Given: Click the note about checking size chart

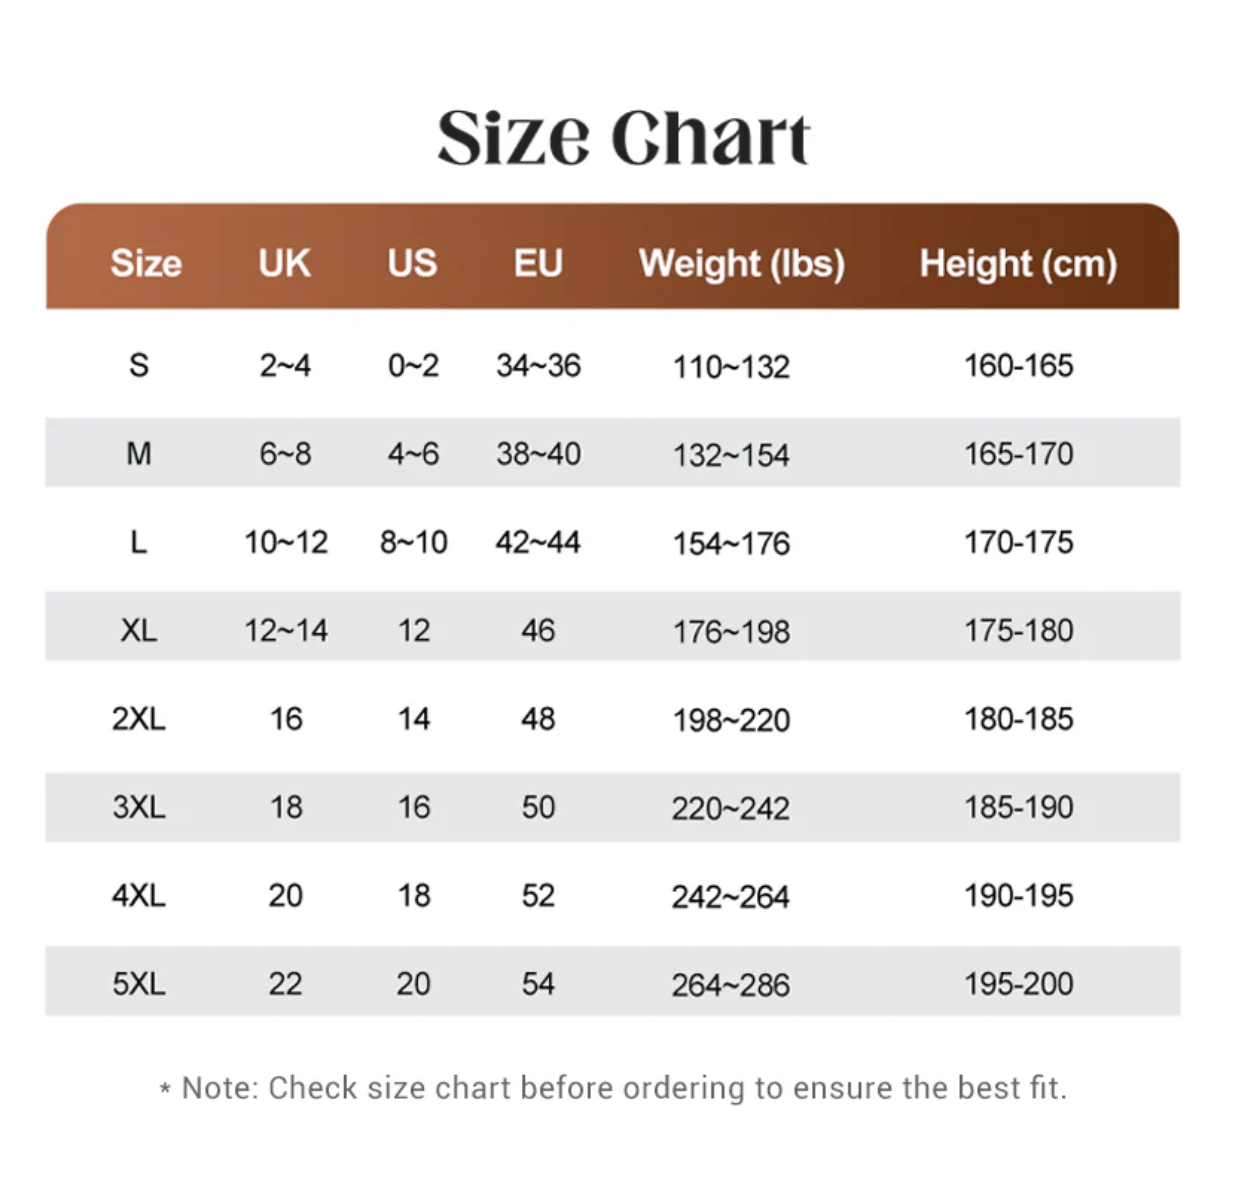Looking at the screenshot, I should click(613, 1088).
